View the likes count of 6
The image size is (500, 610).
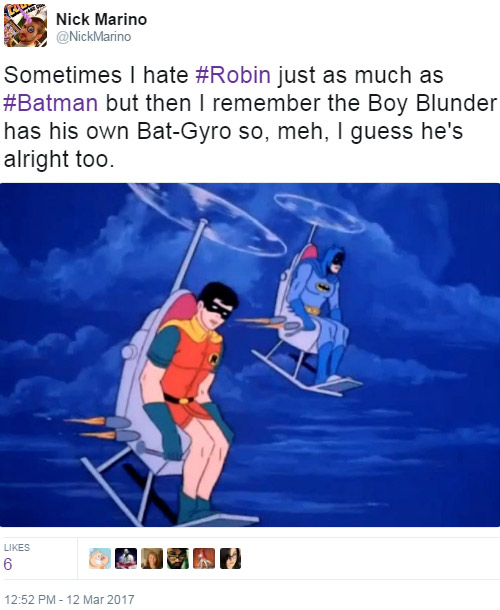[8, 564]
